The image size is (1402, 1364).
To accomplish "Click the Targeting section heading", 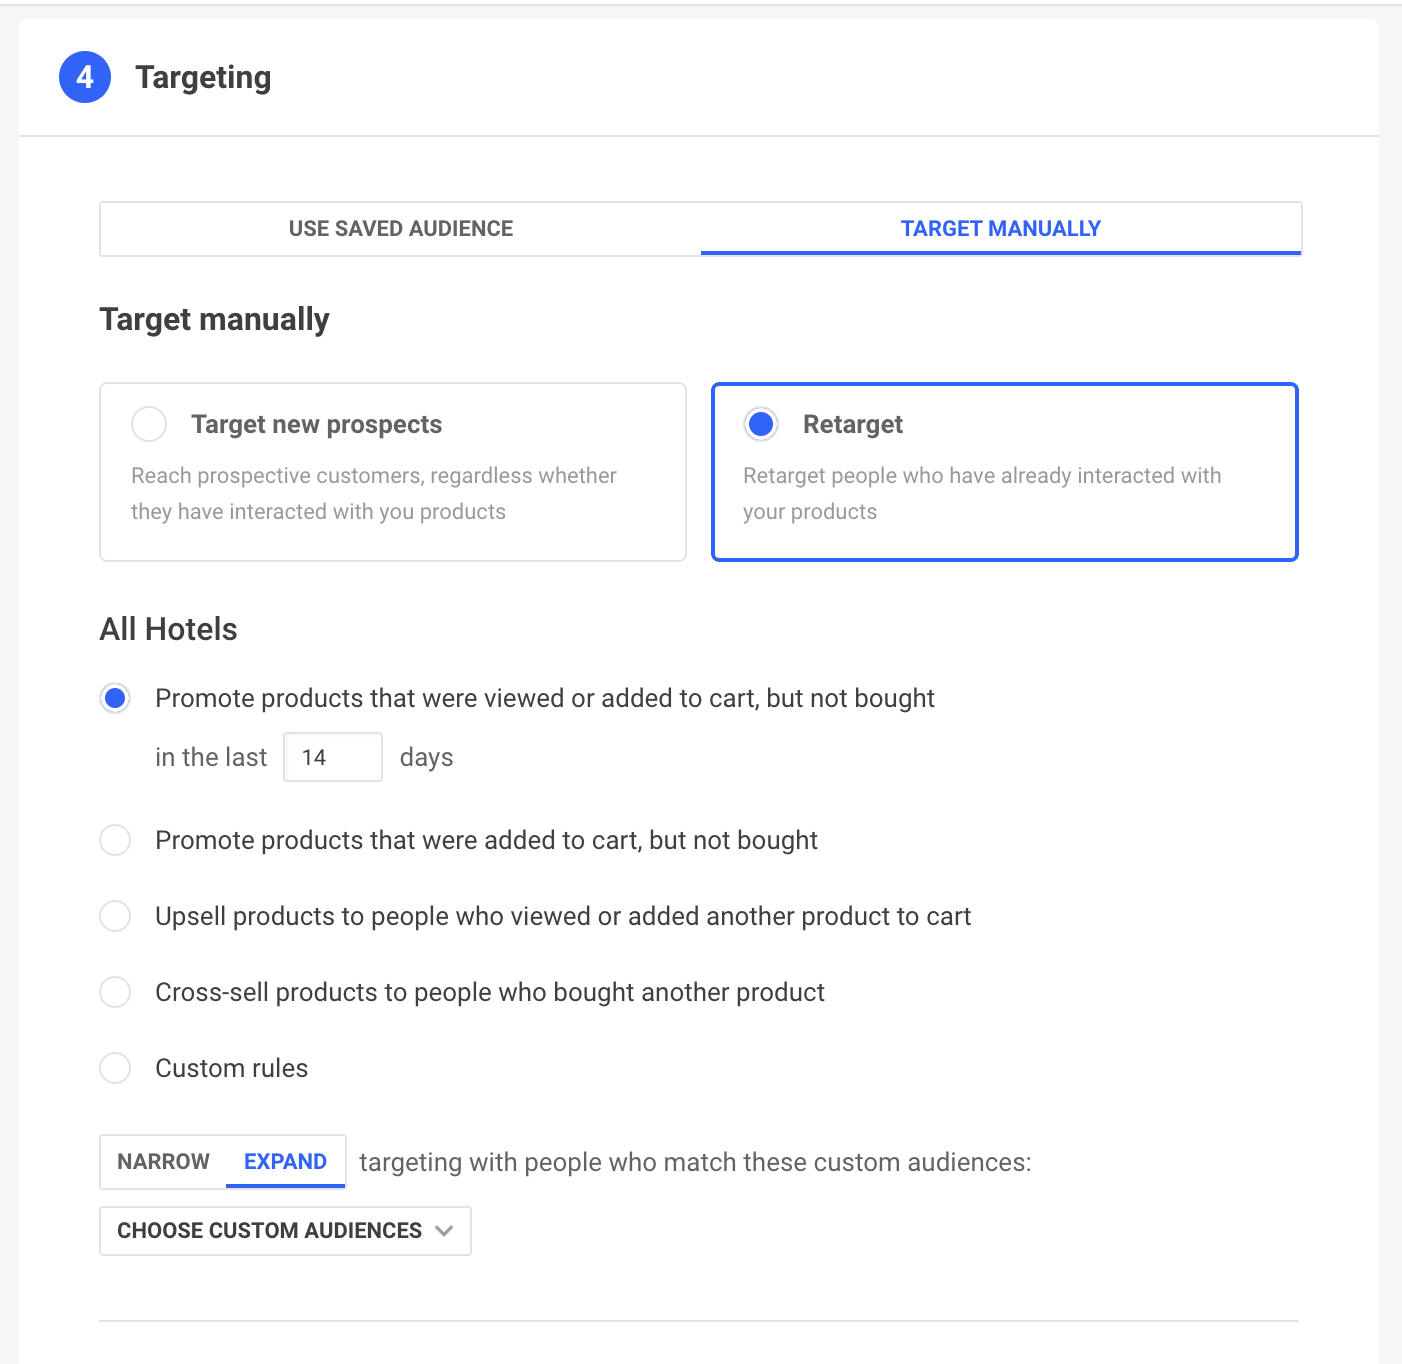I will (x=203, y=77).
